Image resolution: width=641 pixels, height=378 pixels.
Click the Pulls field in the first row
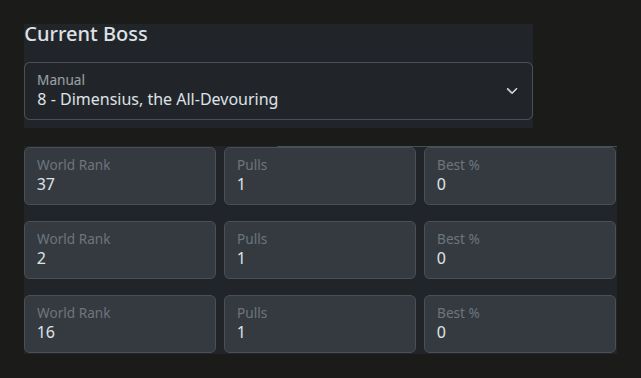click(x=320, y=176)
